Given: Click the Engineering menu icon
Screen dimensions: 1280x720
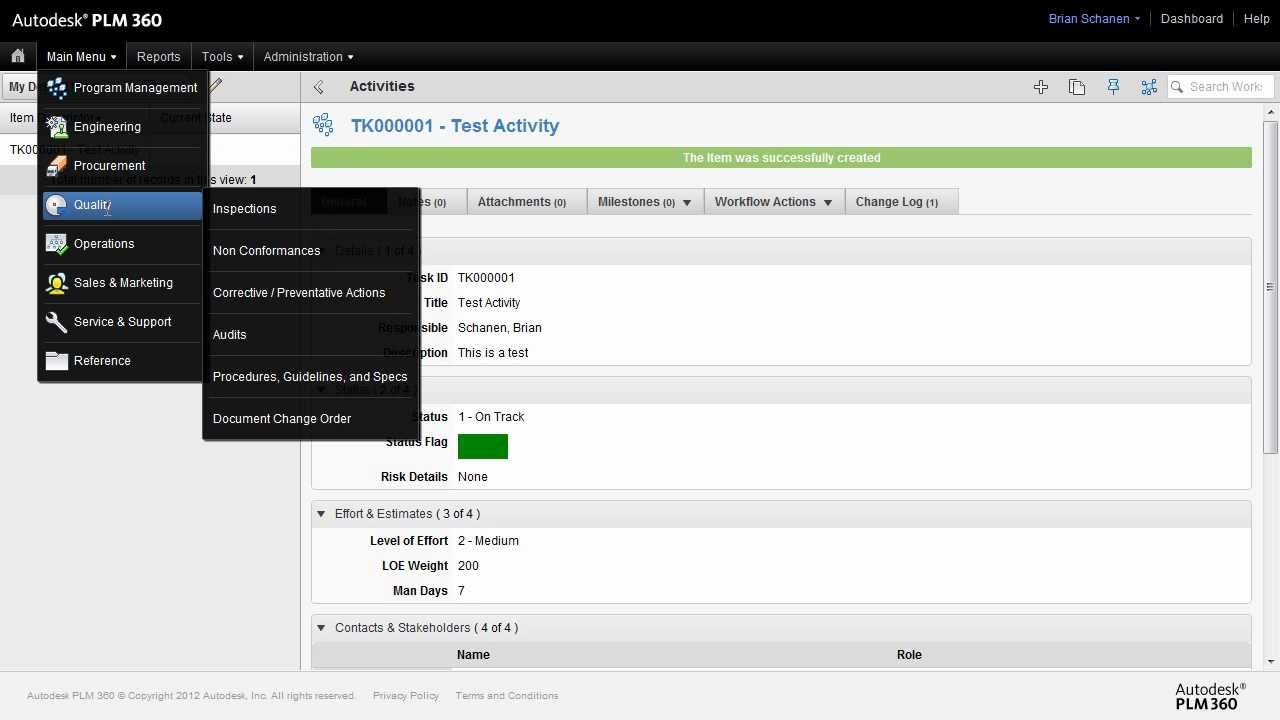Looking at the screenshot, I should [57, 127].
